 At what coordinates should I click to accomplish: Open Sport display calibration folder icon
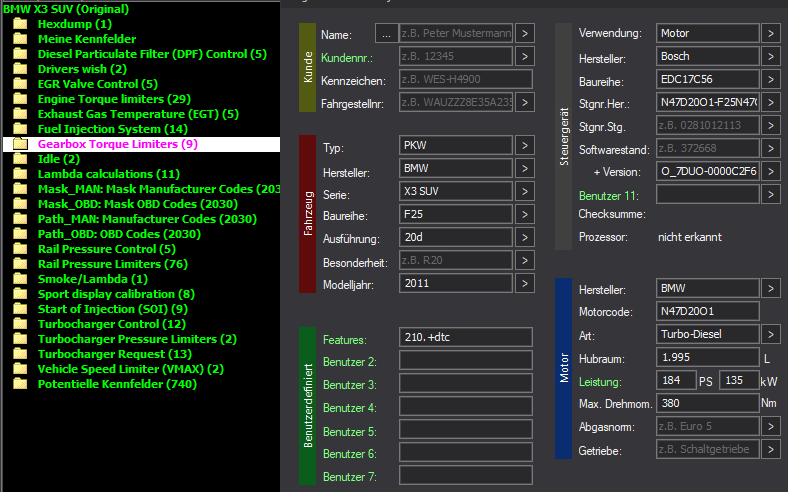click(x=20, y=294)
